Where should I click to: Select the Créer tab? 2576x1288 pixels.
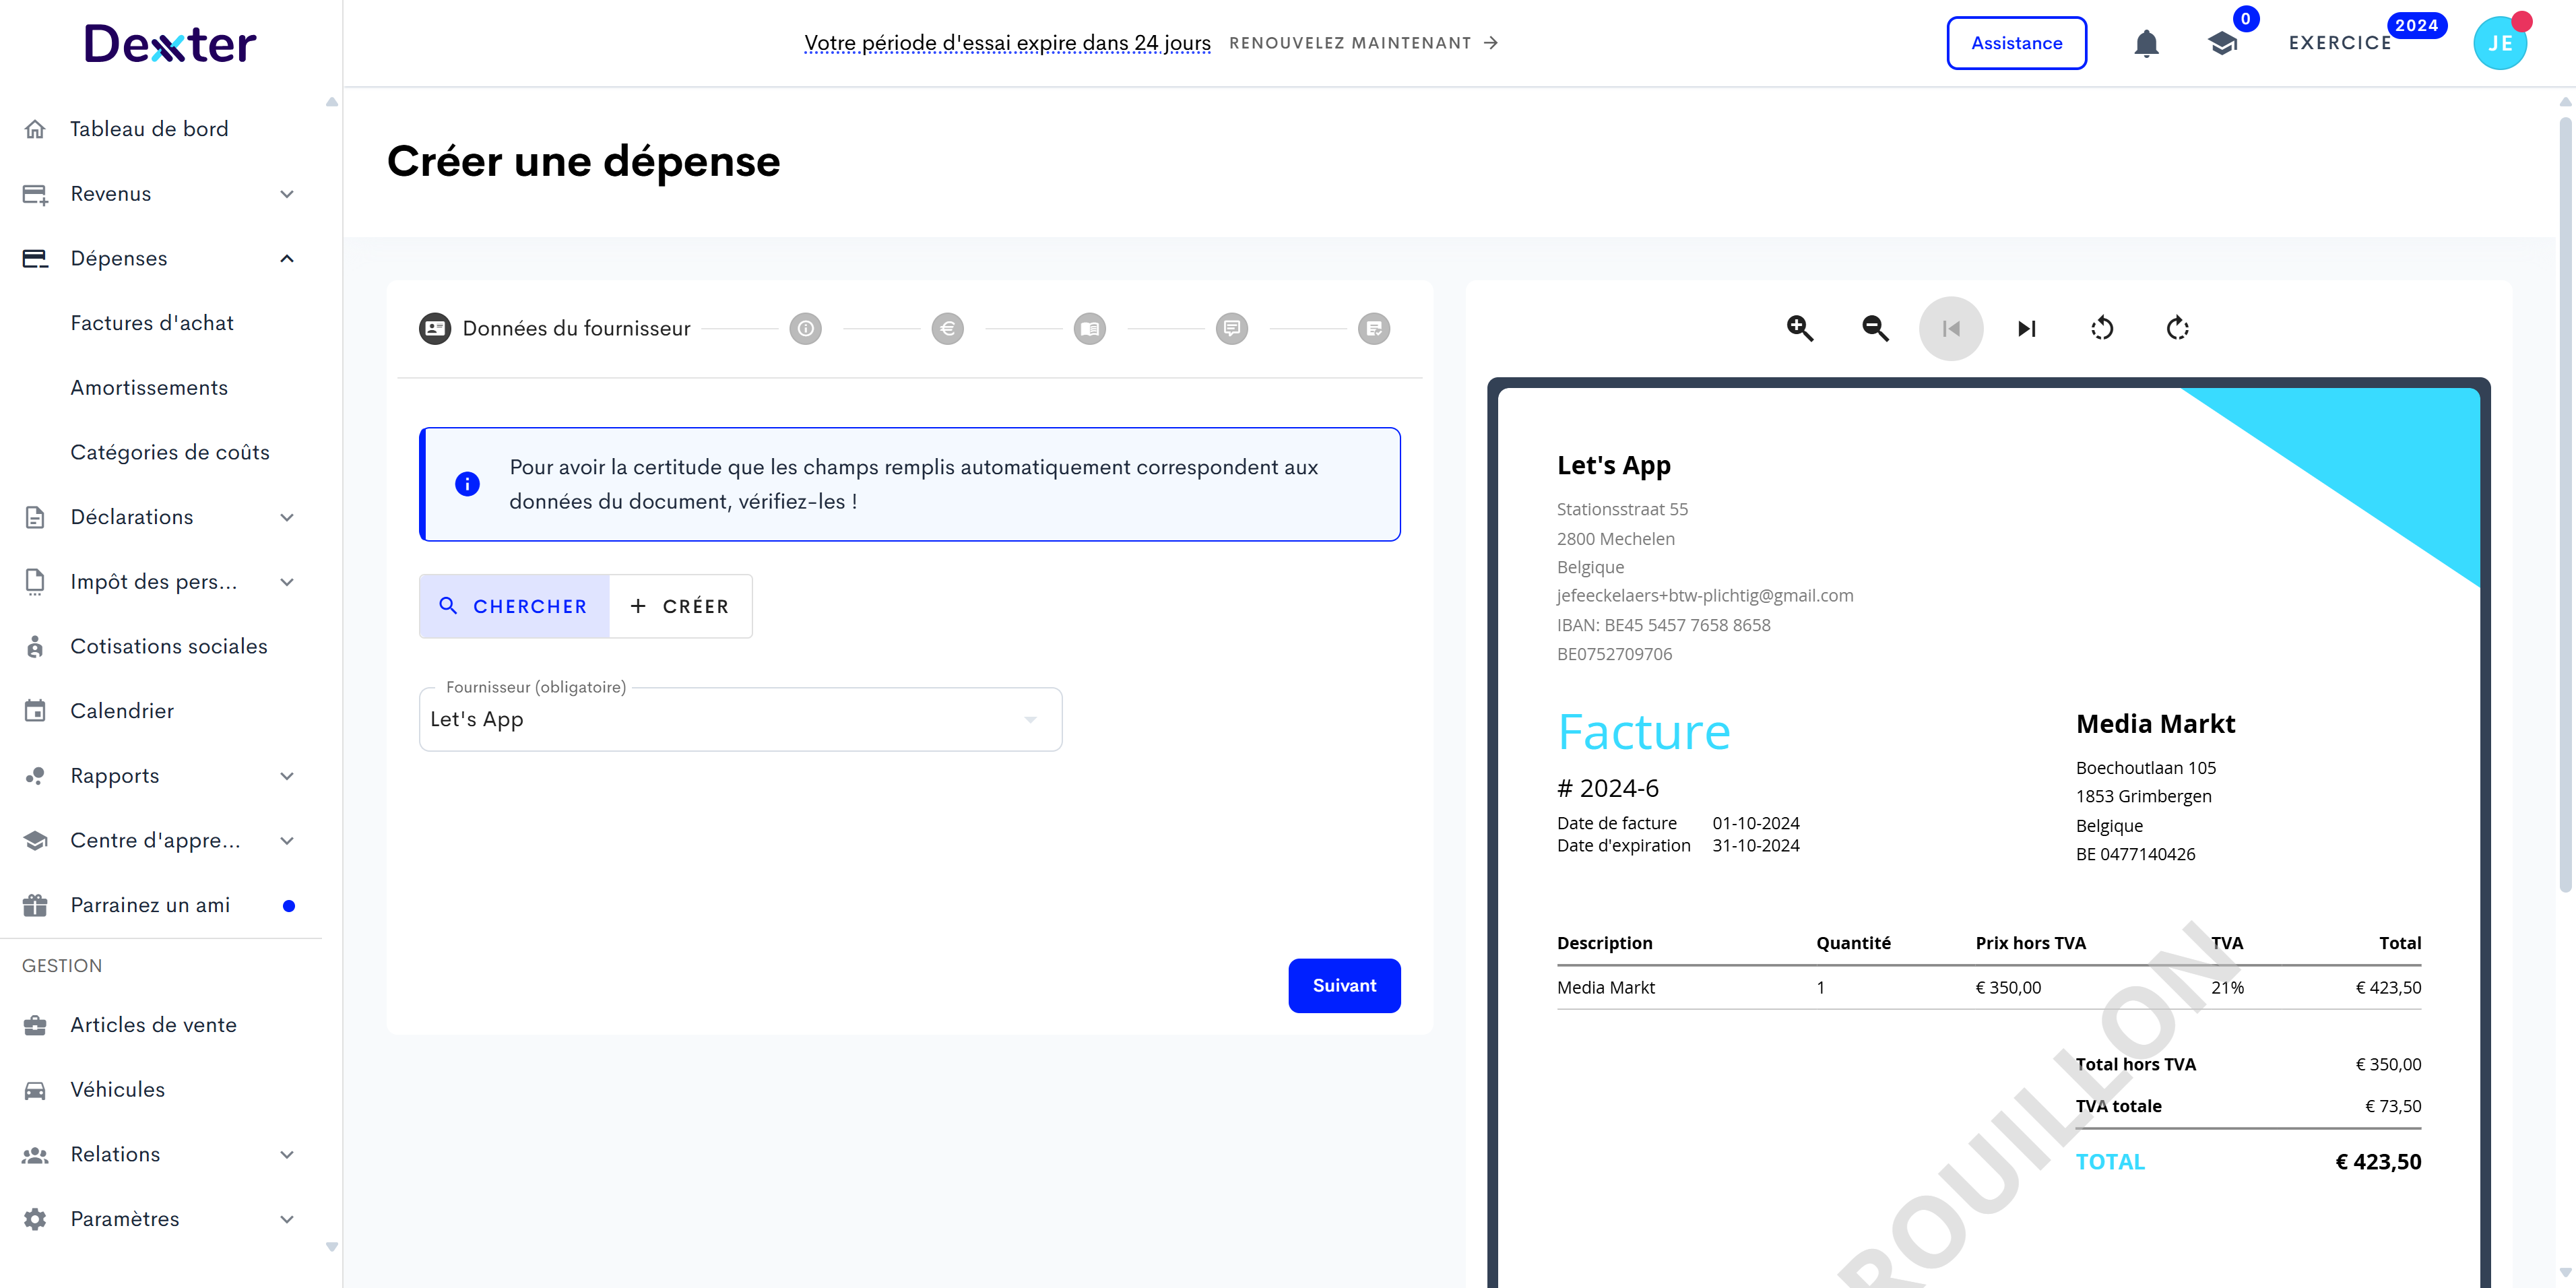point(680,606)
